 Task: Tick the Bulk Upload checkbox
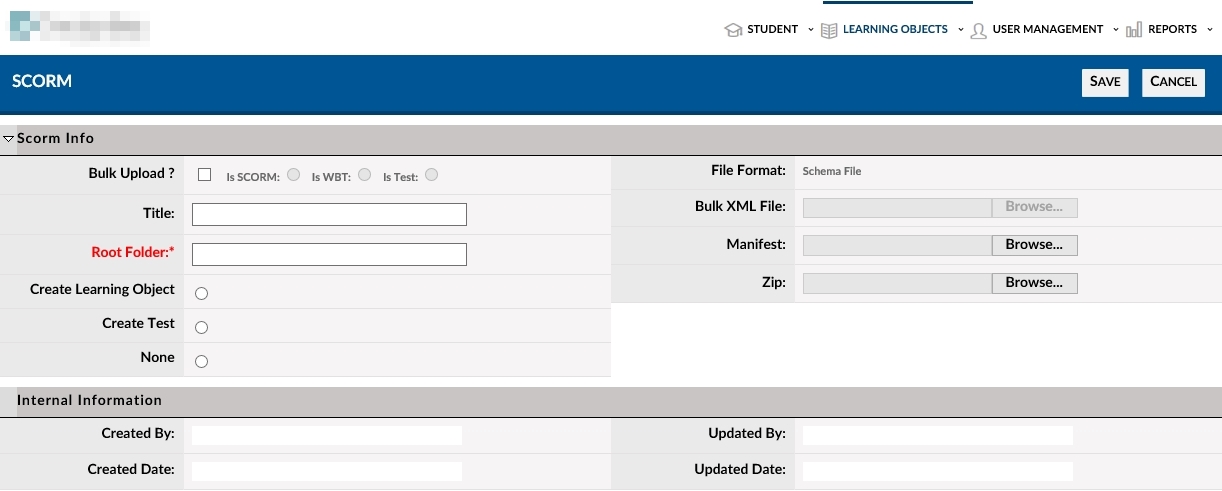pos(205,174)
